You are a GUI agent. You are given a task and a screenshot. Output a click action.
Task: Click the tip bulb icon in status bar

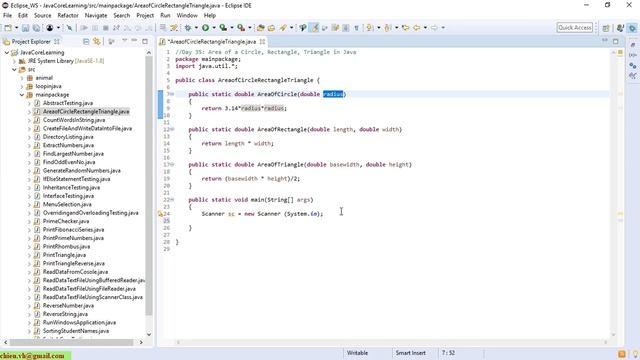[636, 354]
